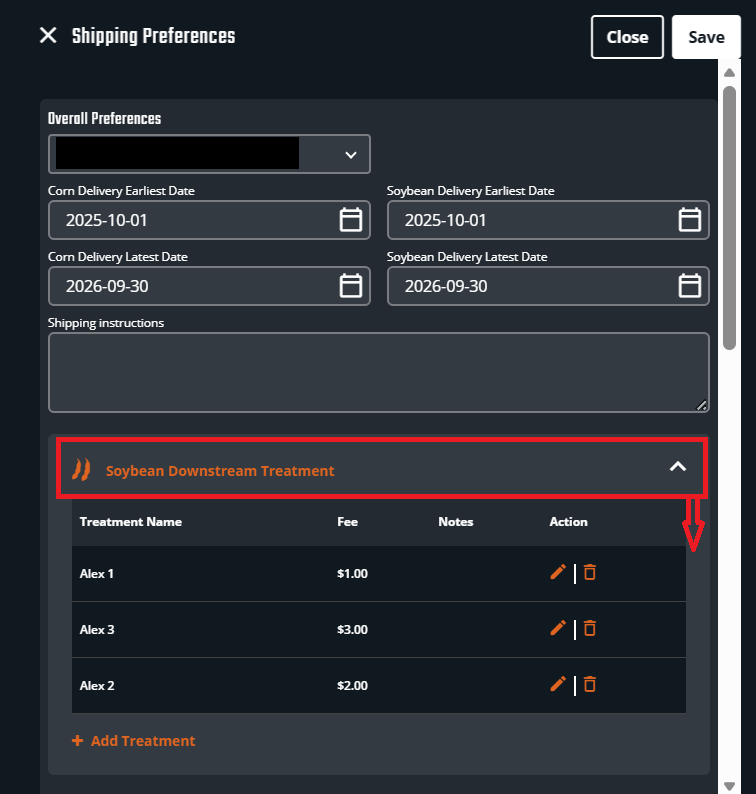Click the scrollbar down arrow

pyautogui.click(x=729, y=786)
